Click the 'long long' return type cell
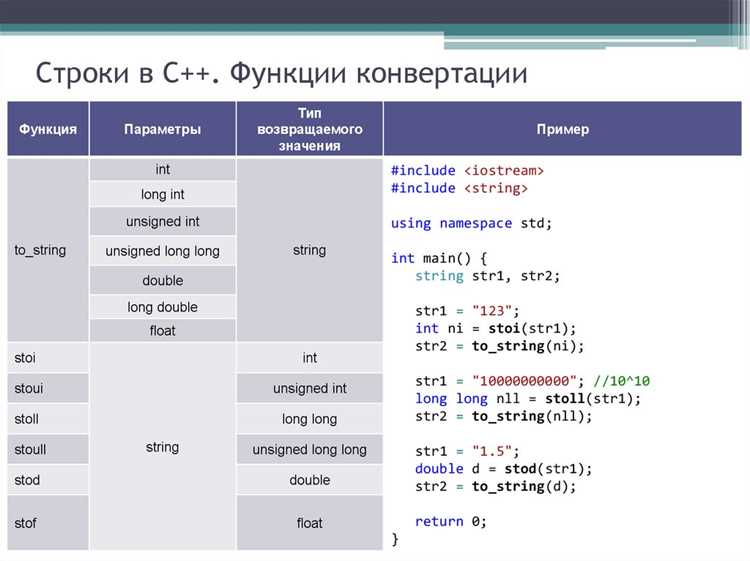The image size is (750, 561). (309, 418)
